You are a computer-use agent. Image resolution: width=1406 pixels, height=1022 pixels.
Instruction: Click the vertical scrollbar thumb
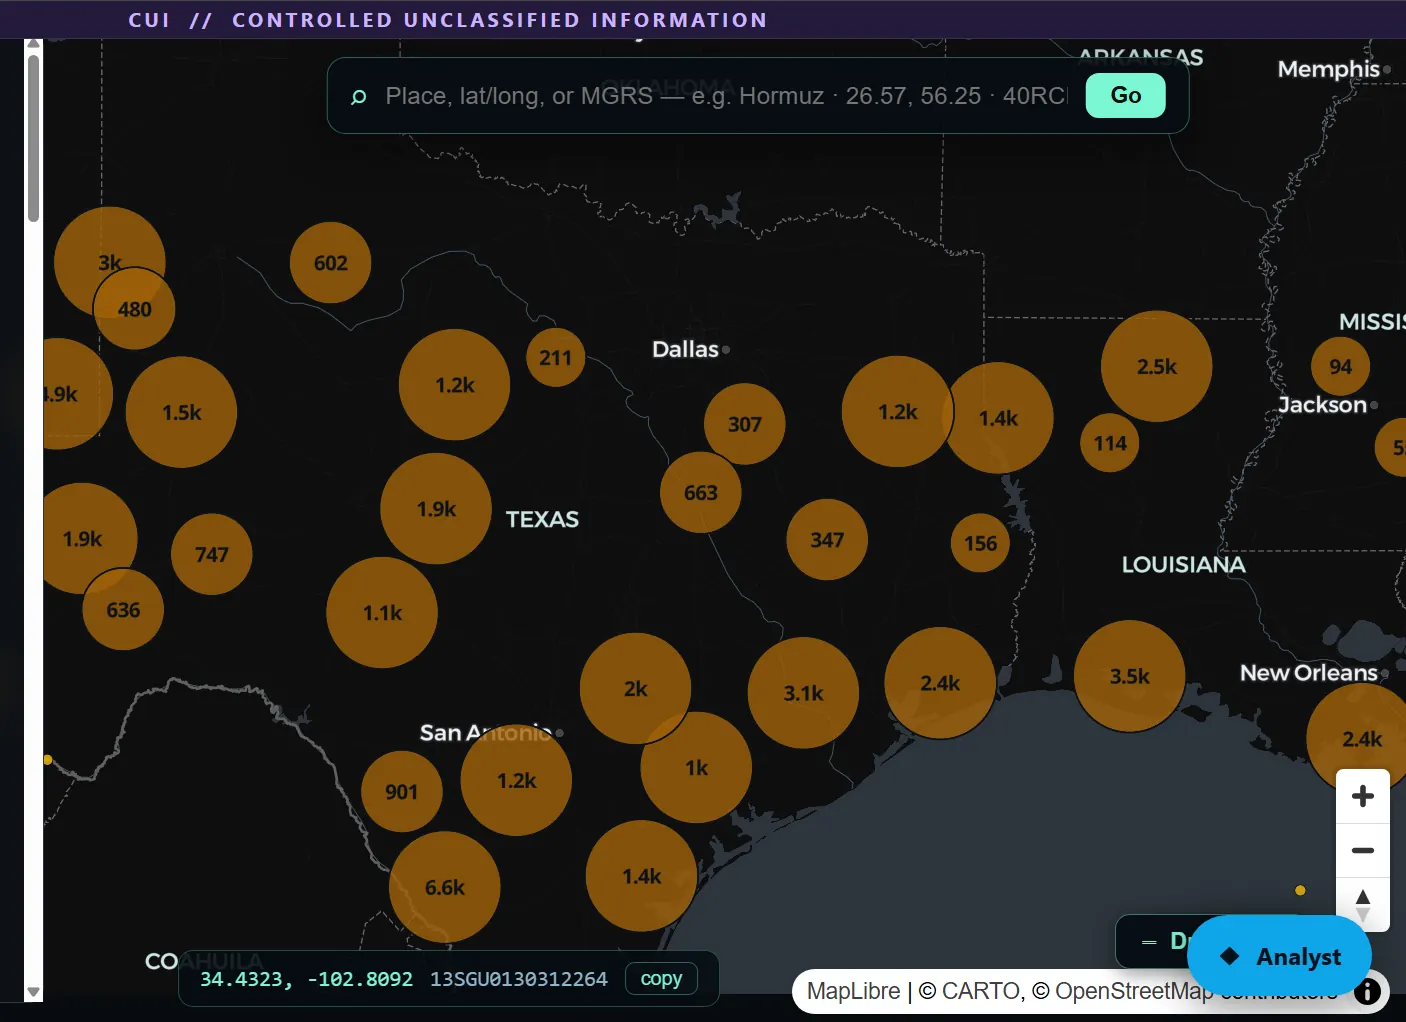click(33, 138)
